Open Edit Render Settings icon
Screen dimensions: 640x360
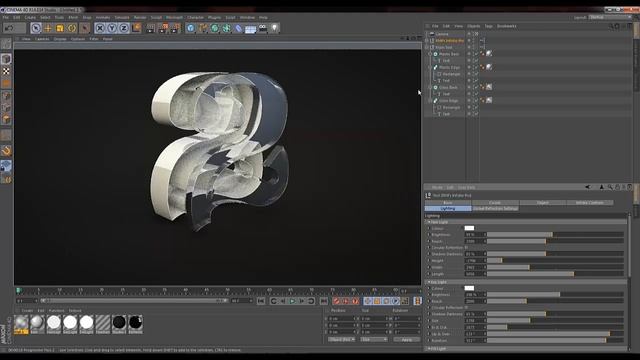(176, 28)
